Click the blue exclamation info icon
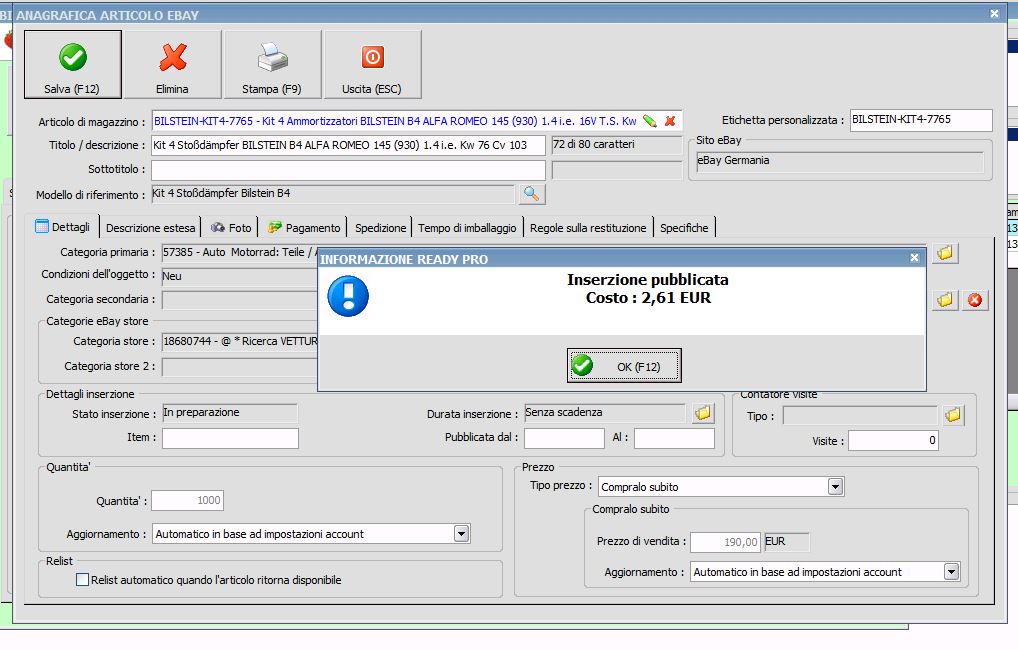The width and height of the screenshot is (1018, 650). click(348, 296)
